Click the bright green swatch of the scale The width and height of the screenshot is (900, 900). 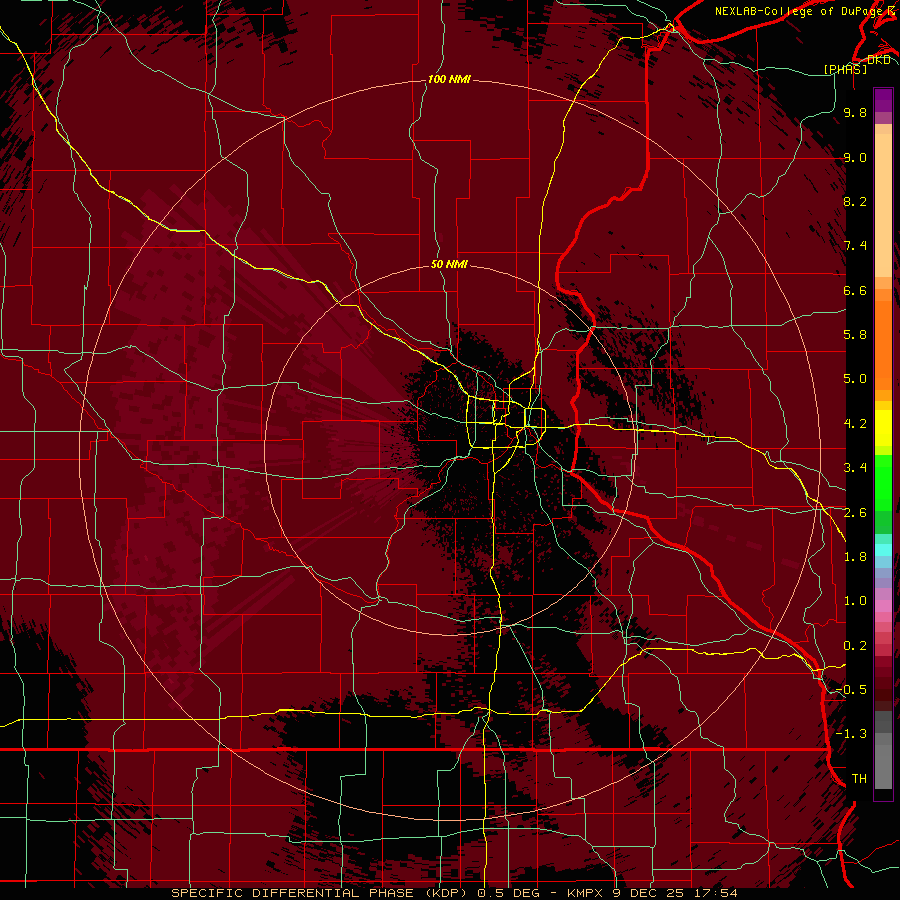[x=883, y=481]
